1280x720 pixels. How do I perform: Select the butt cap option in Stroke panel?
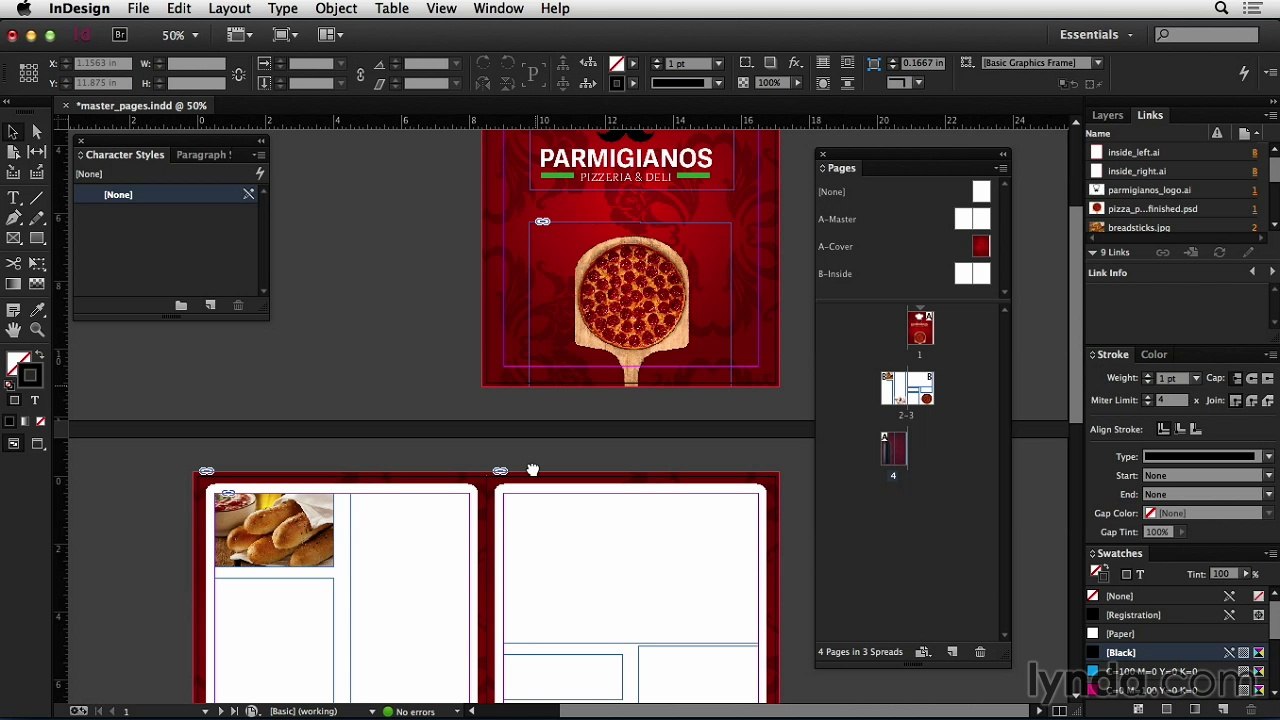(x=1237, y=378)
